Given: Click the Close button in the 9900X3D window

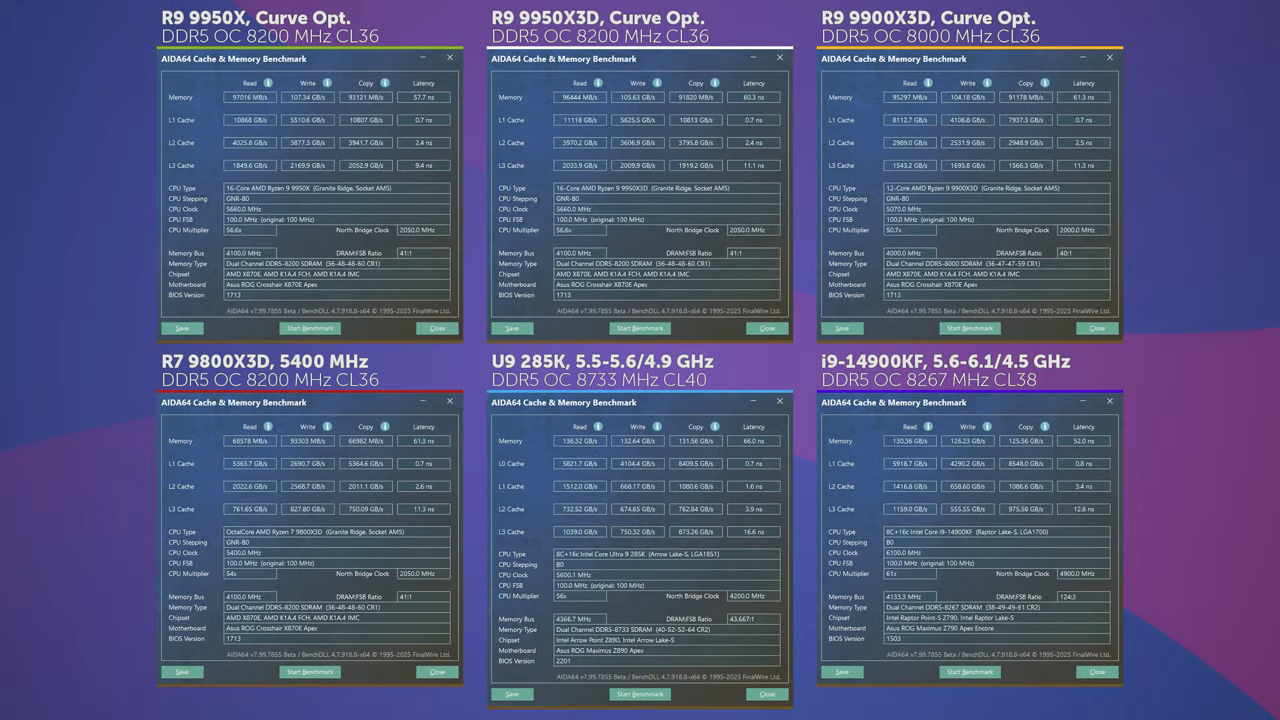Looking at the screenshot, I should pos(1097,328).
